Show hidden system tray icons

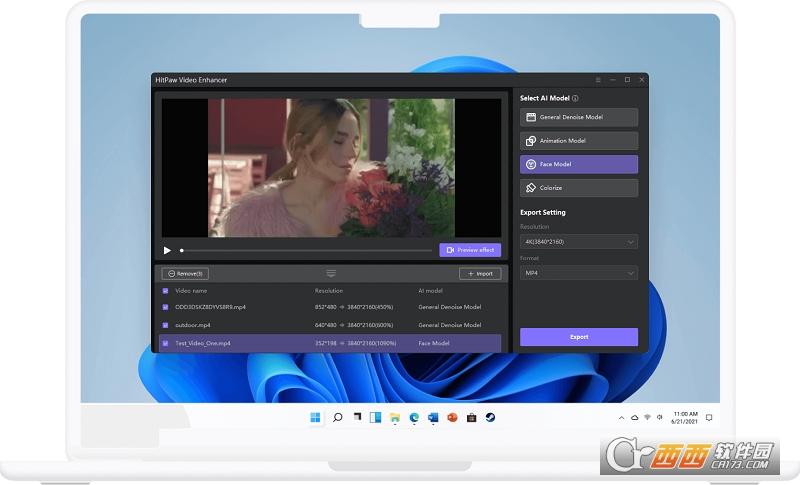(621, 418)
